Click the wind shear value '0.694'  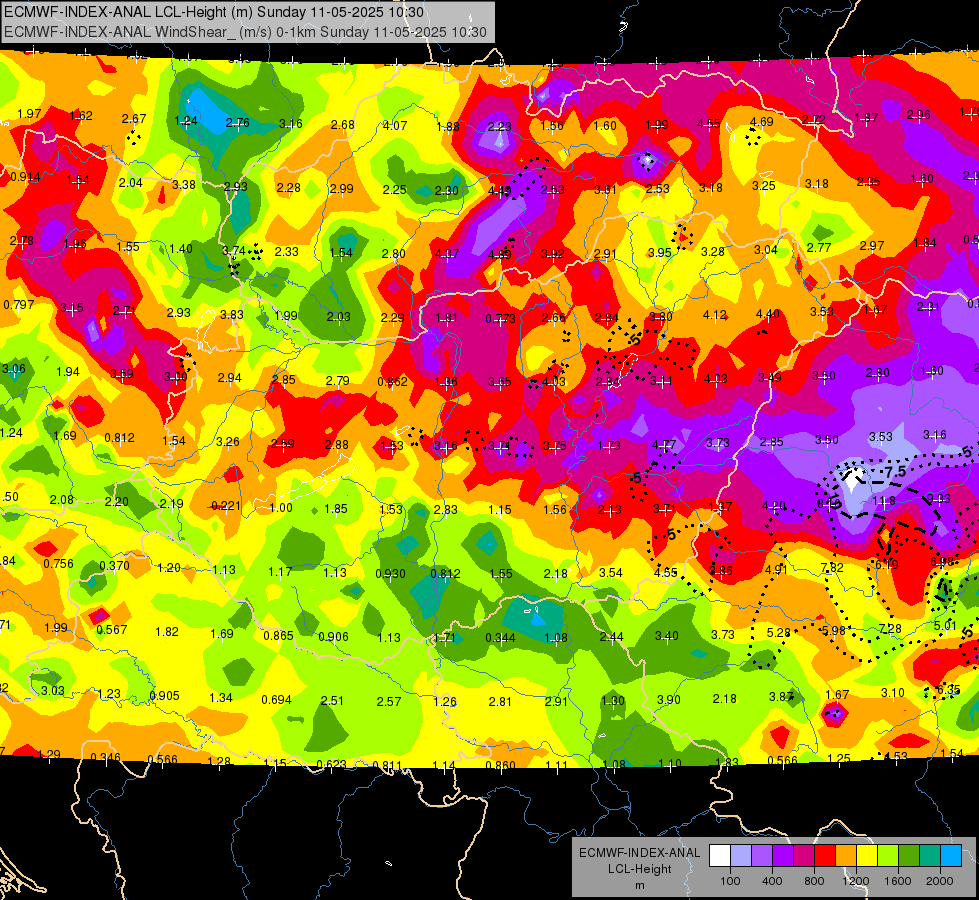point(276,700)
